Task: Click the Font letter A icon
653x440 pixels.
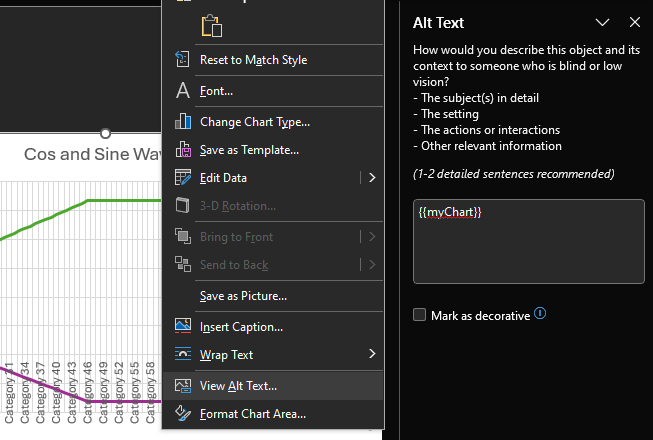Action: (183, 90)
